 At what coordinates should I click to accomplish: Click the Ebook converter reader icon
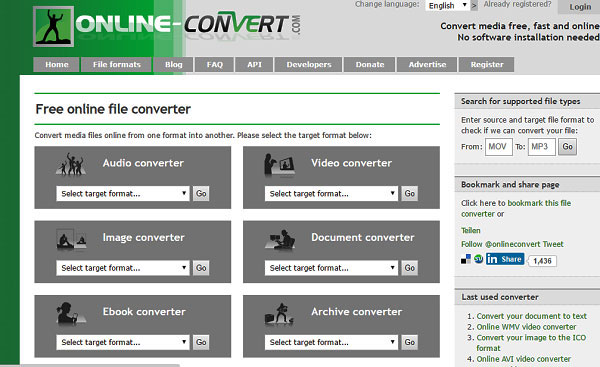pos(70,313)
